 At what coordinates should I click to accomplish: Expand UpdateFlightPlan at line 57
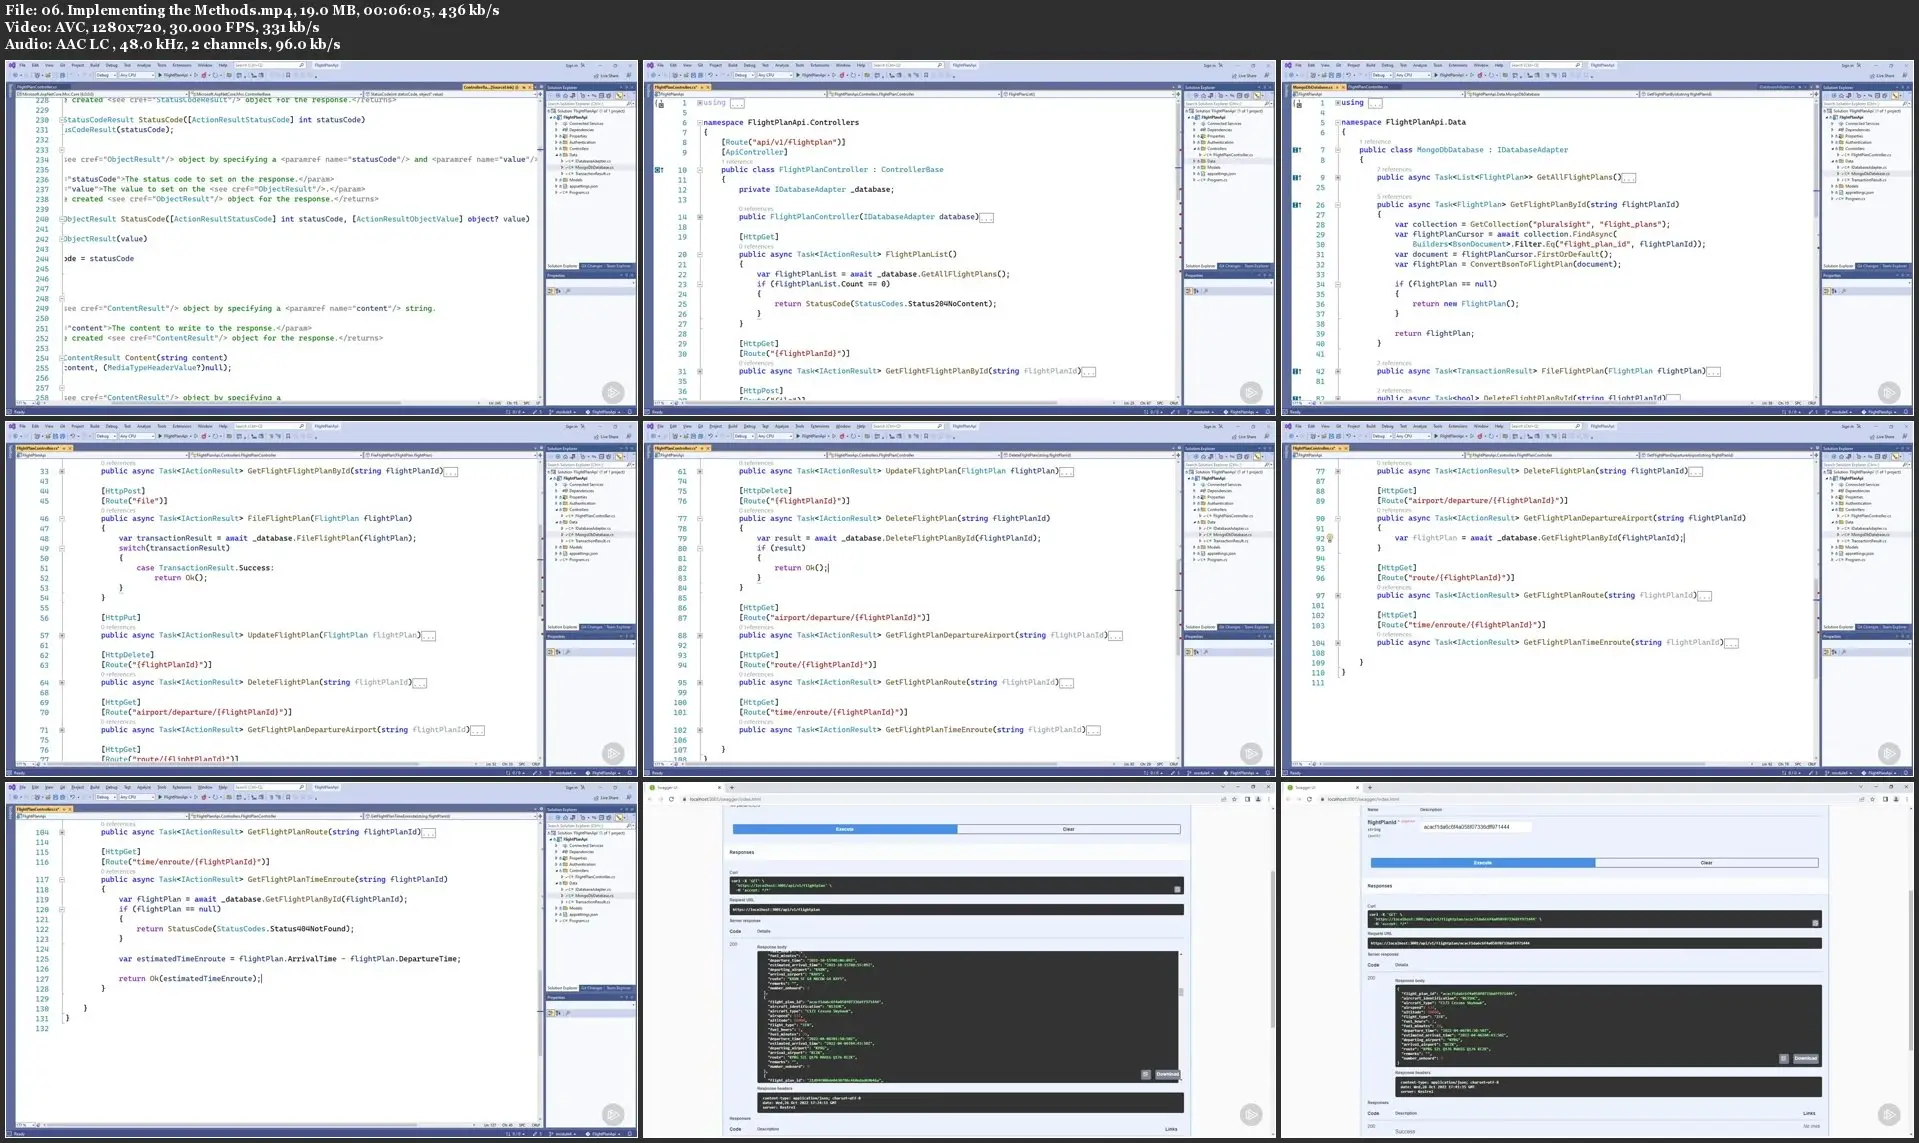click(x=61, y=635)
